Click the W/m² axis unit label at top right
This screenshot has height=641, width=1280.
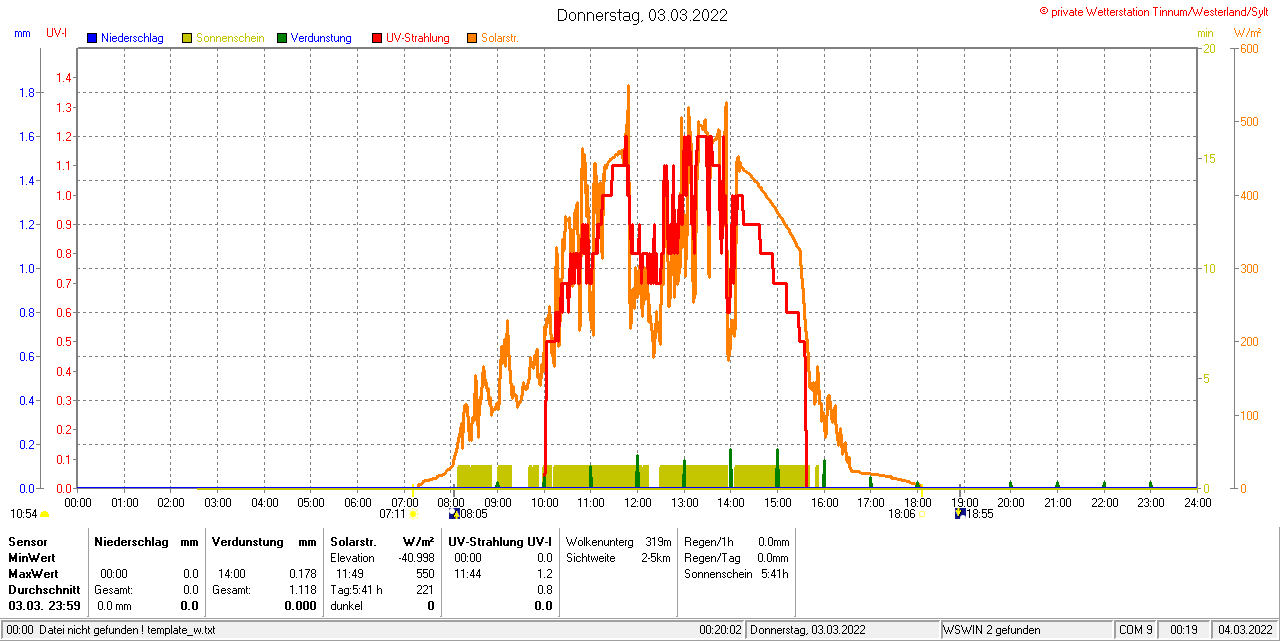(x=1247, y=33)
